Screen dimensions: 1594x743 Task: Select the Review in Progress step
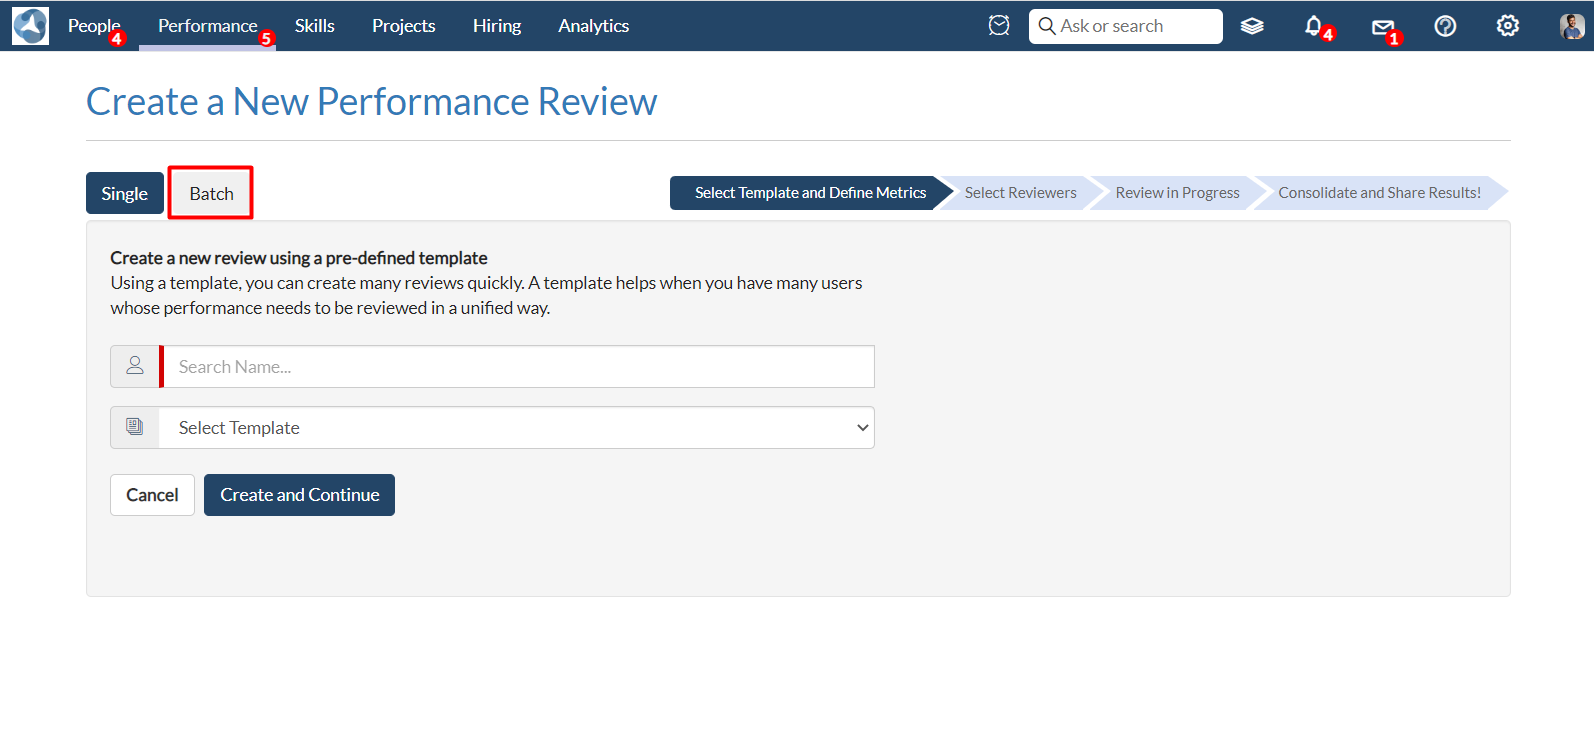tap(1177, 193)
